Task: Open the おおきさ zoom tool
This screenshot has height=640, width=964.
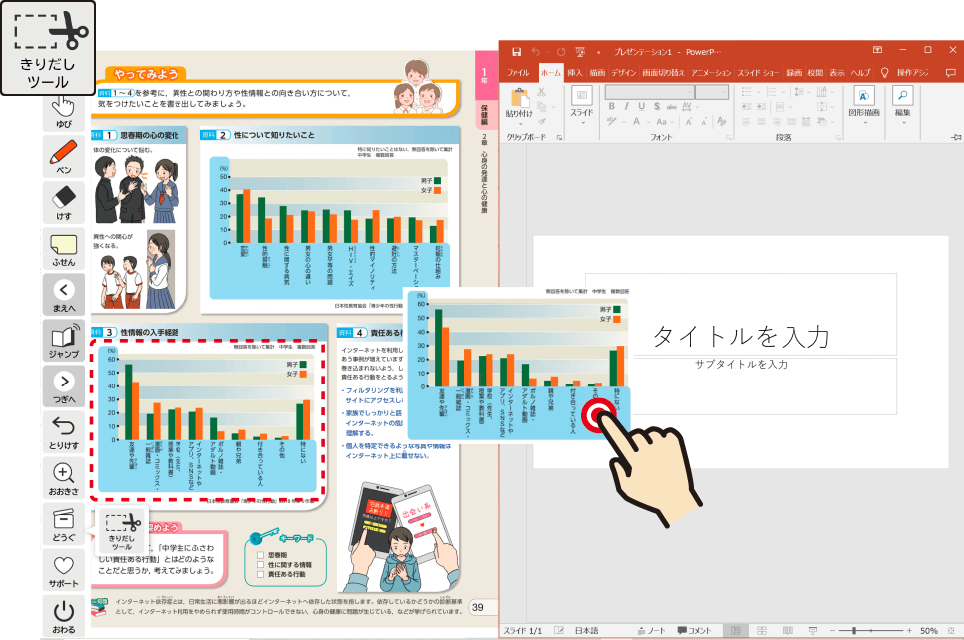Action: click(64, 478)
